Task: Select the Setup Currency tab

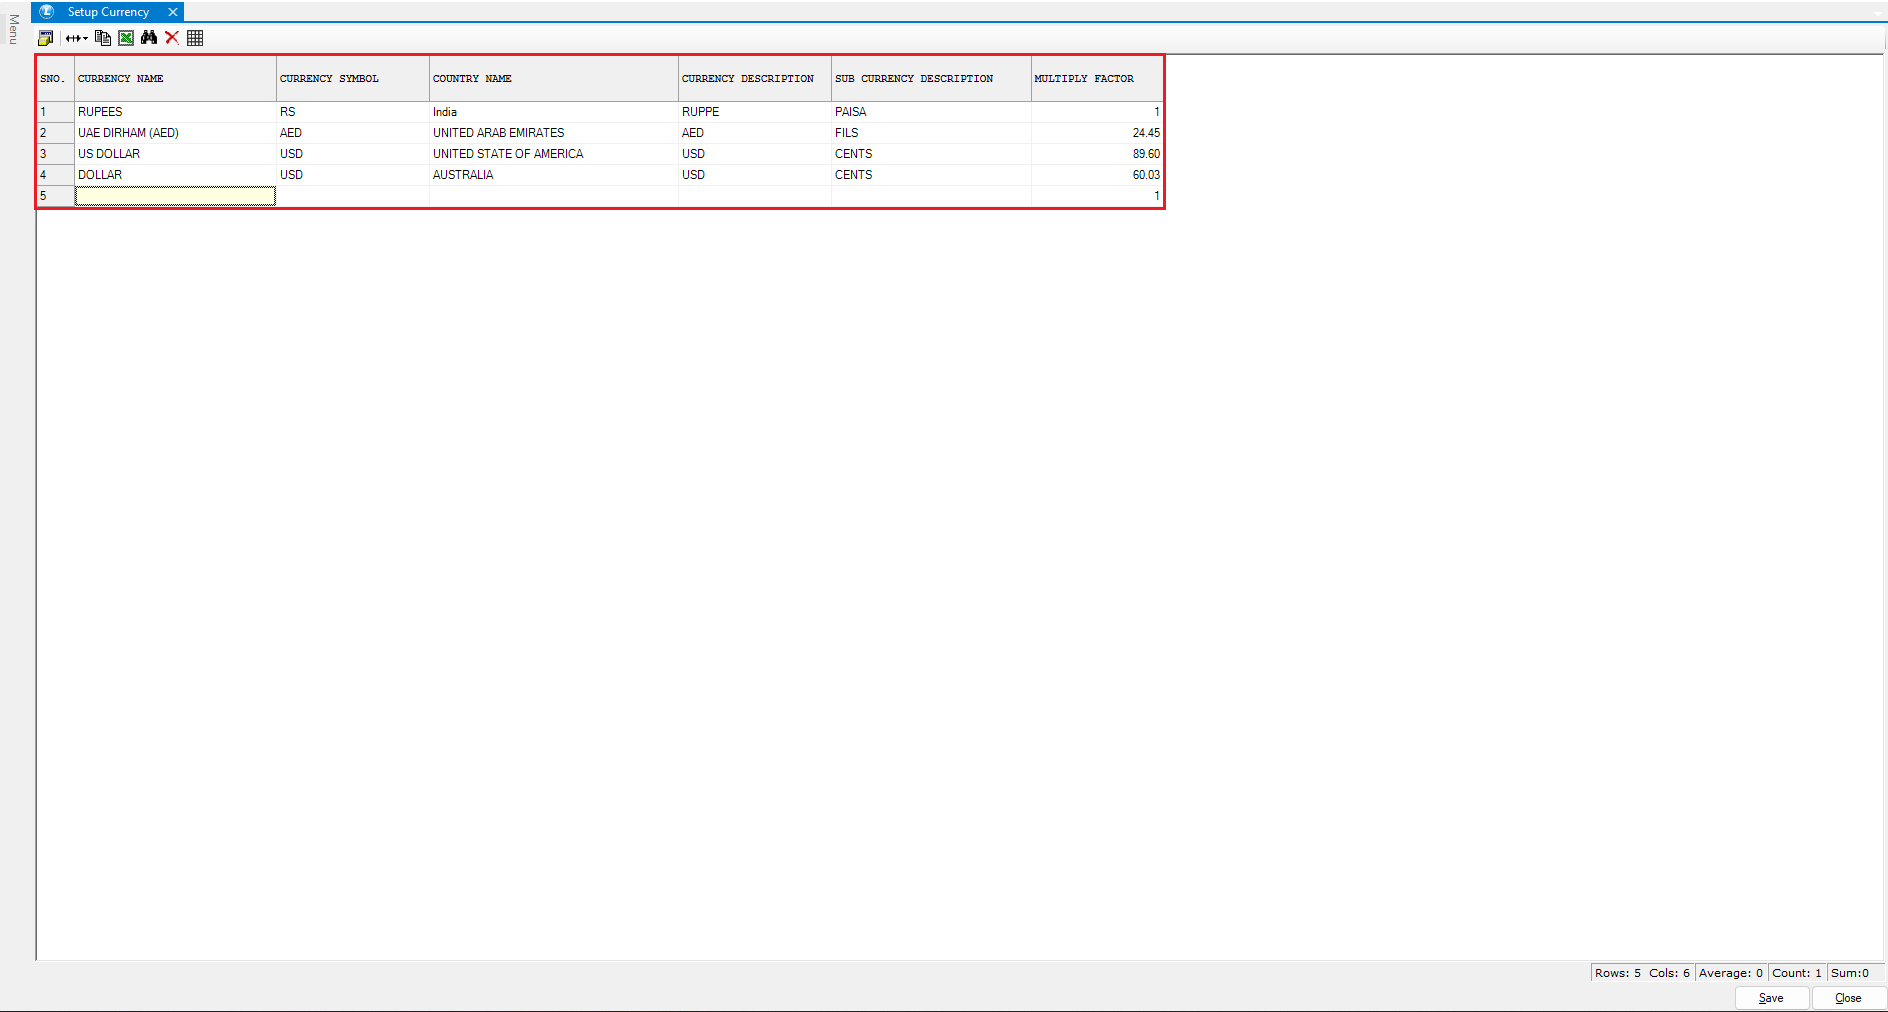Action: pos(107,12)
